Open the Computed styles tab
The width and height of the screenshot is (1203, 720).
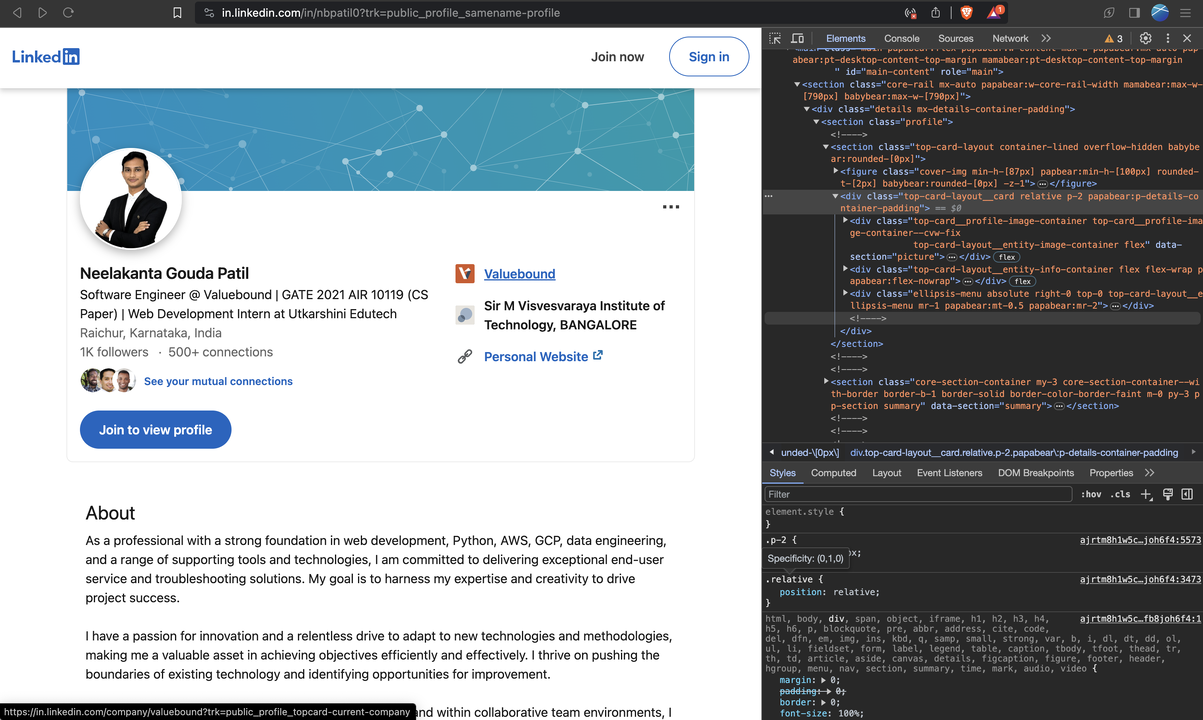[833, 473]
